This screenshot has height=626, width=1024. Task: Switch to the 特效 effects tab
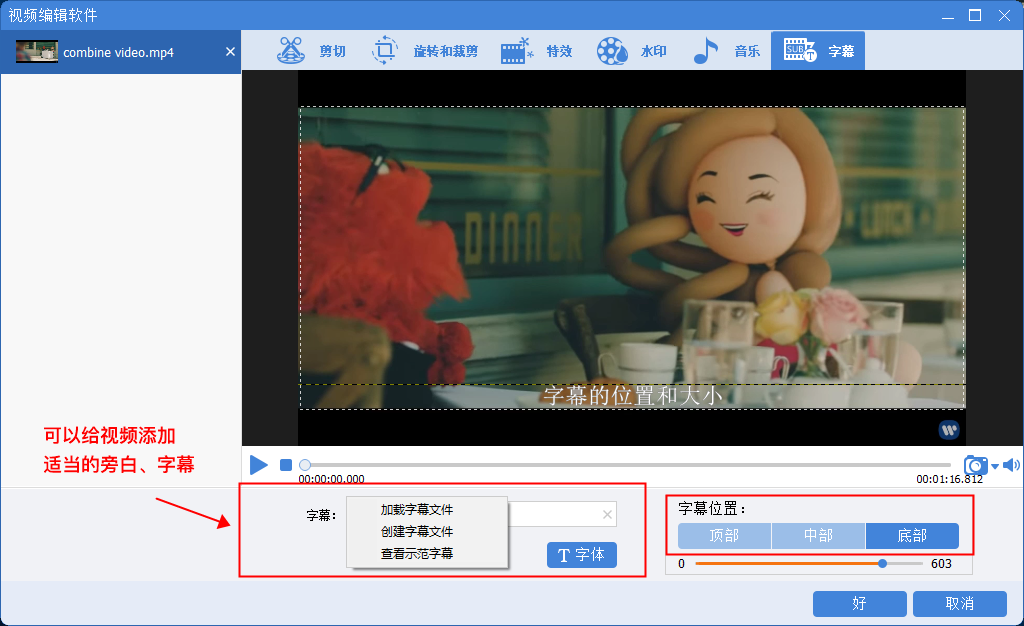point(536,51)
